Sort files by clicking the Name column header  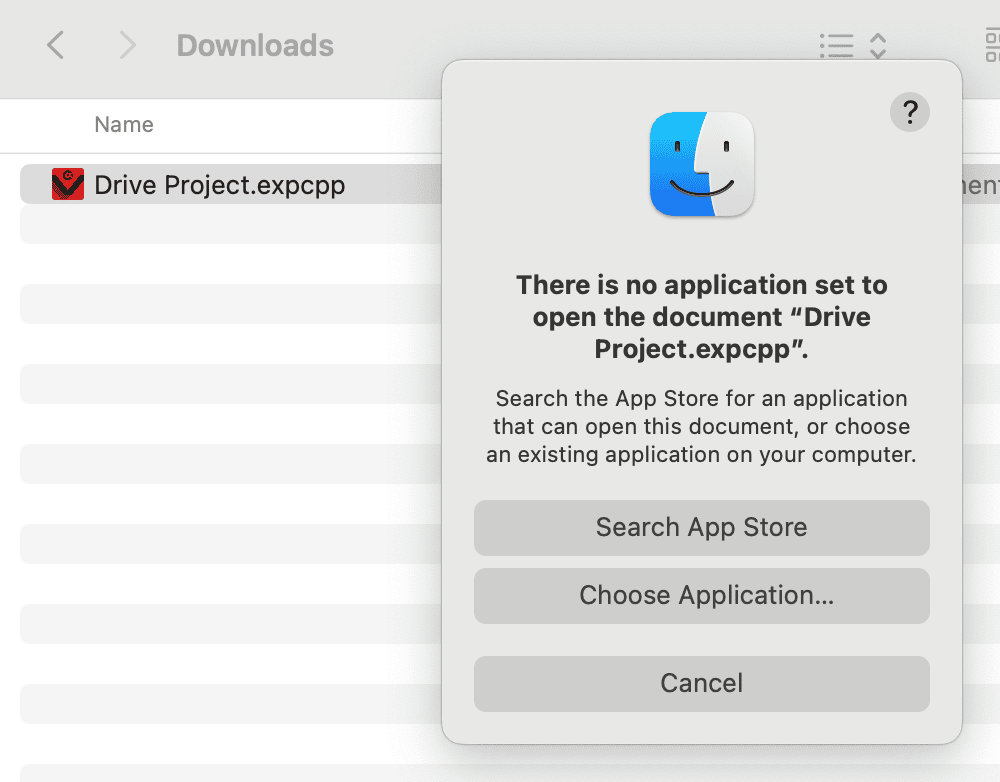click(x=123, y=124)
